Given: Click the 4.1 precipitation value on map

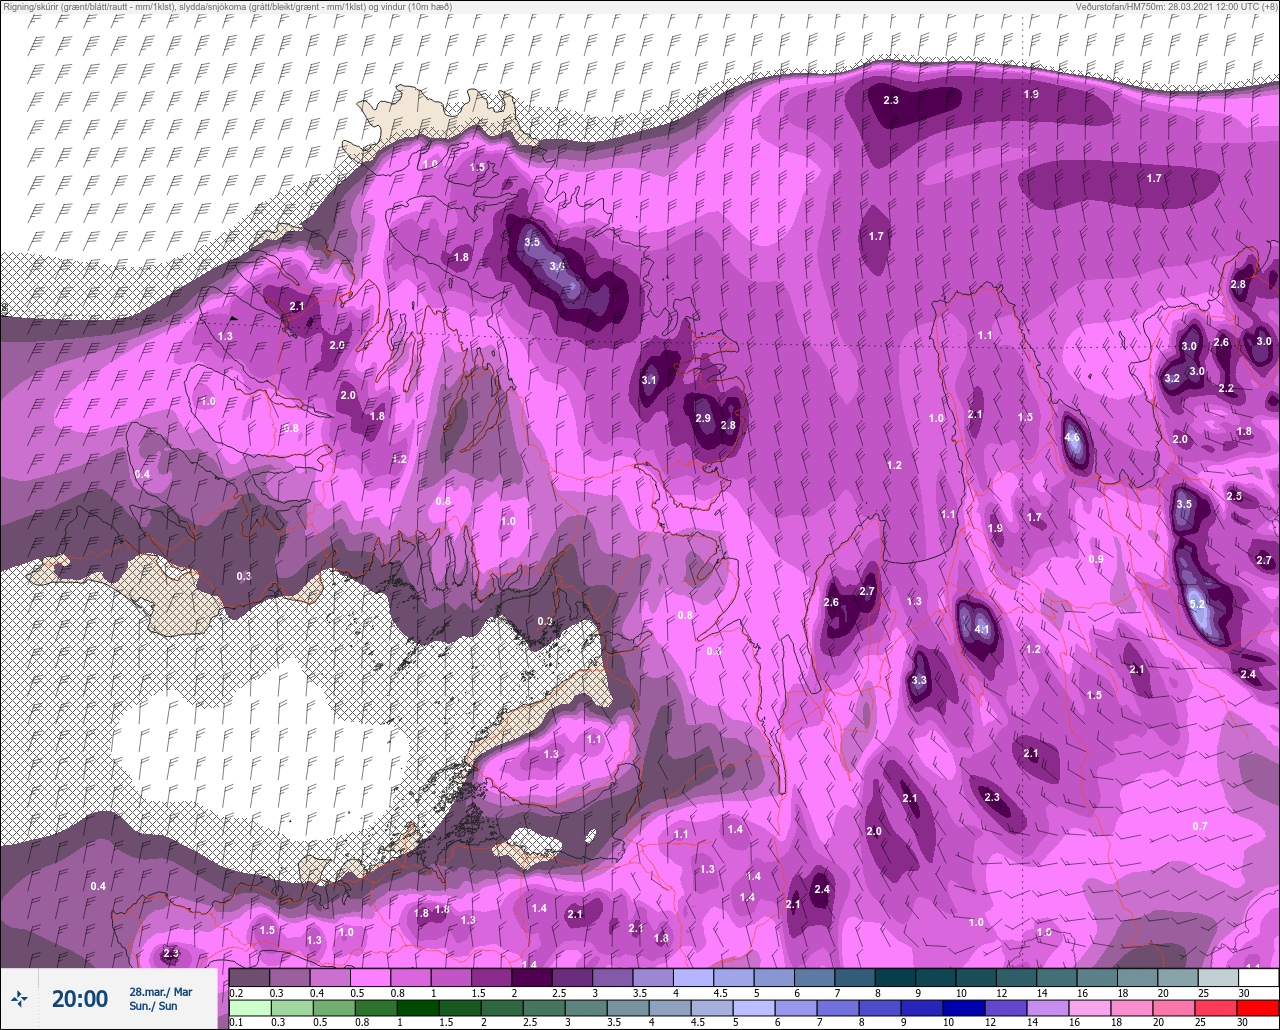Looking at the screenshot, I should [981, 629].
